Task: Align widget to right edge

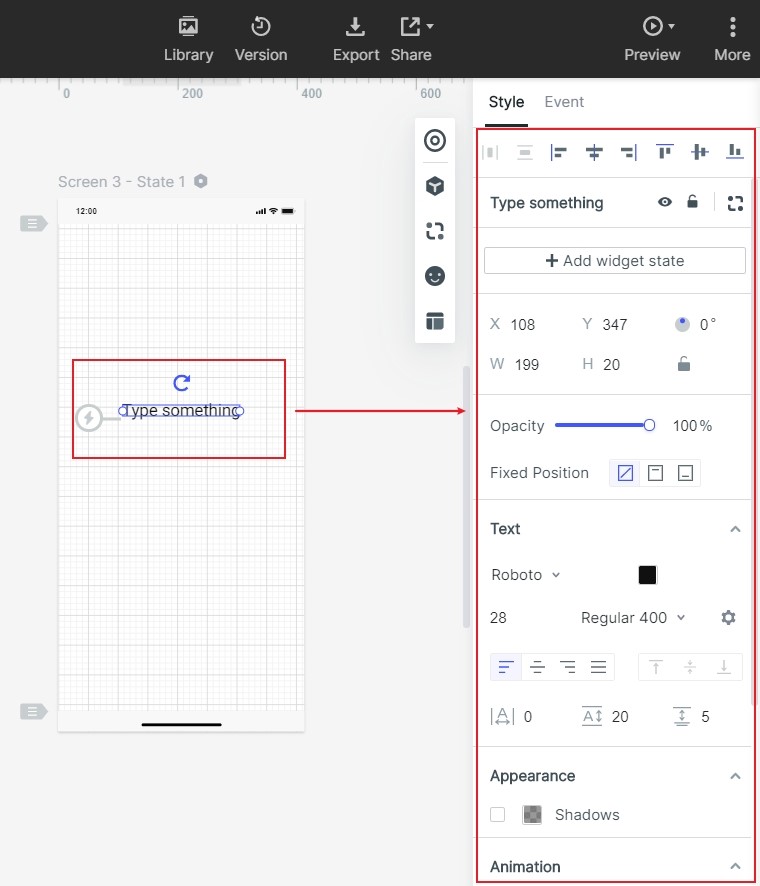Action: click(x=629, y=152)
